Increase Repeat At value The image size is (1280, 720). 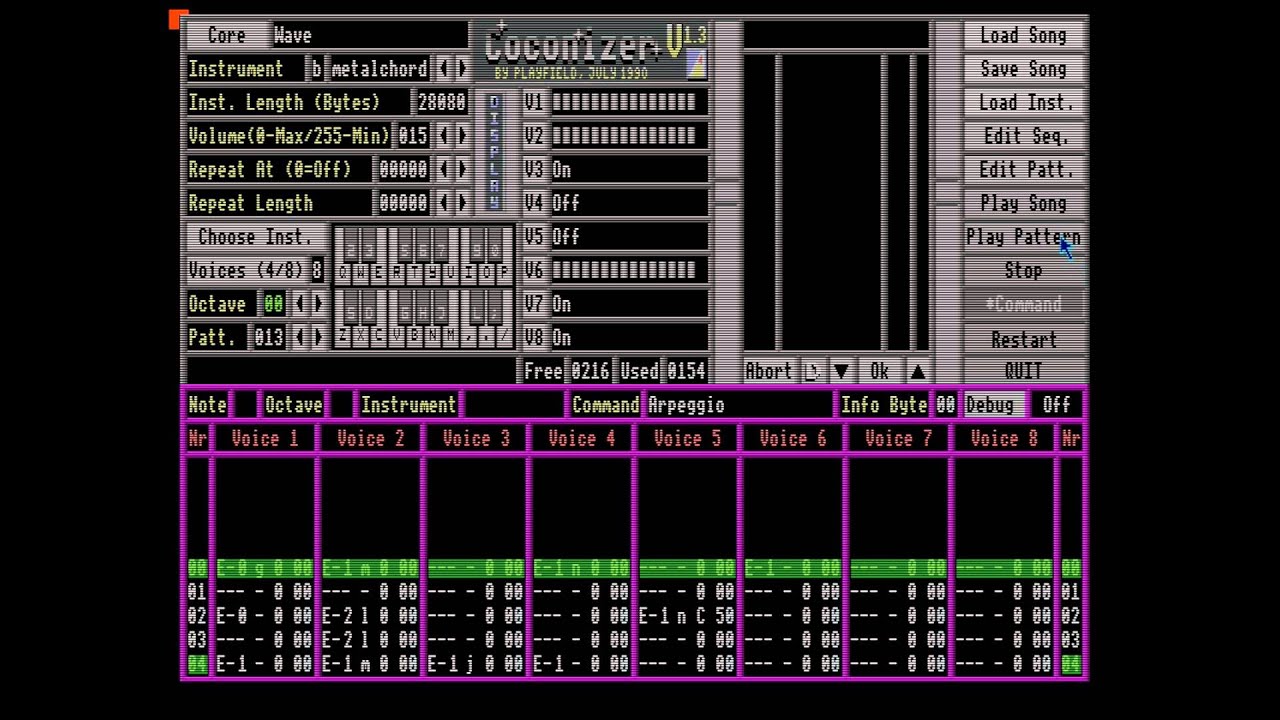[461, 170]
